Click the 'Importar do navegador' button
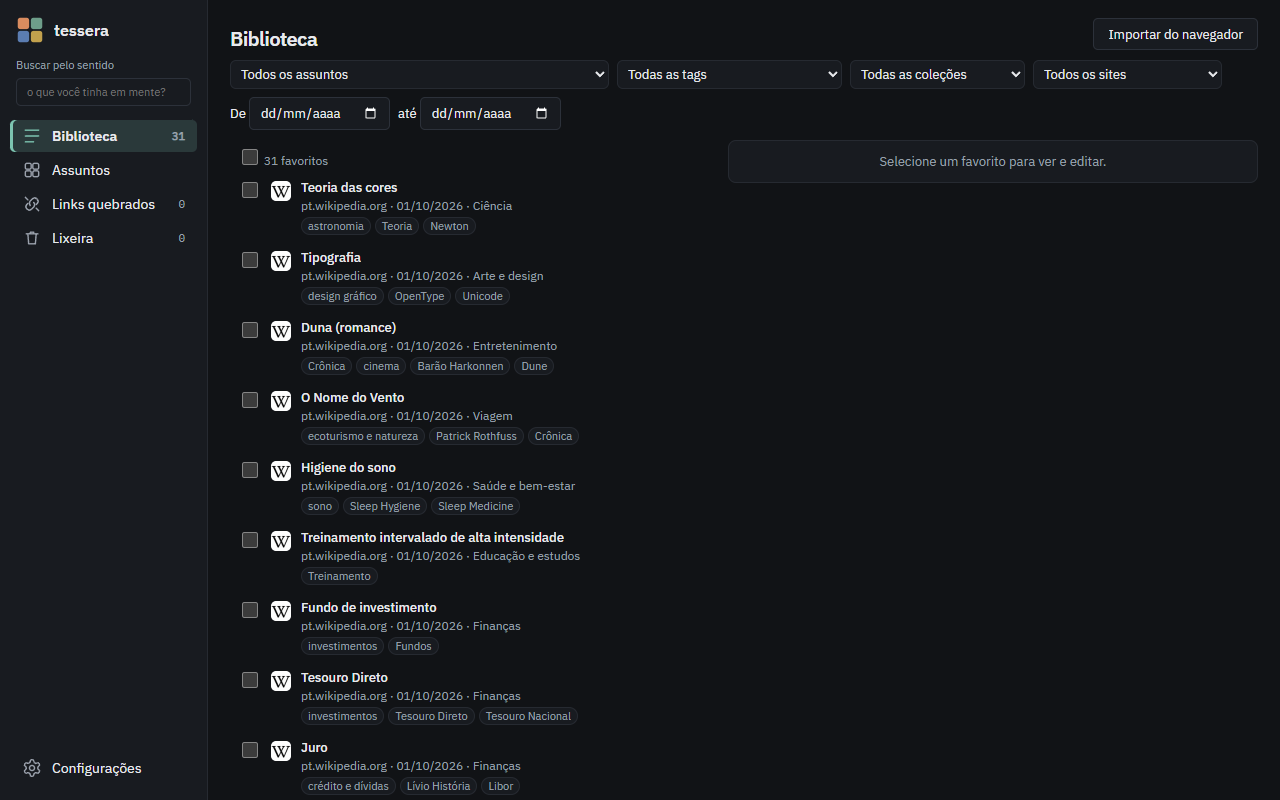1280x800 pixels. (x=1175, y=34)
